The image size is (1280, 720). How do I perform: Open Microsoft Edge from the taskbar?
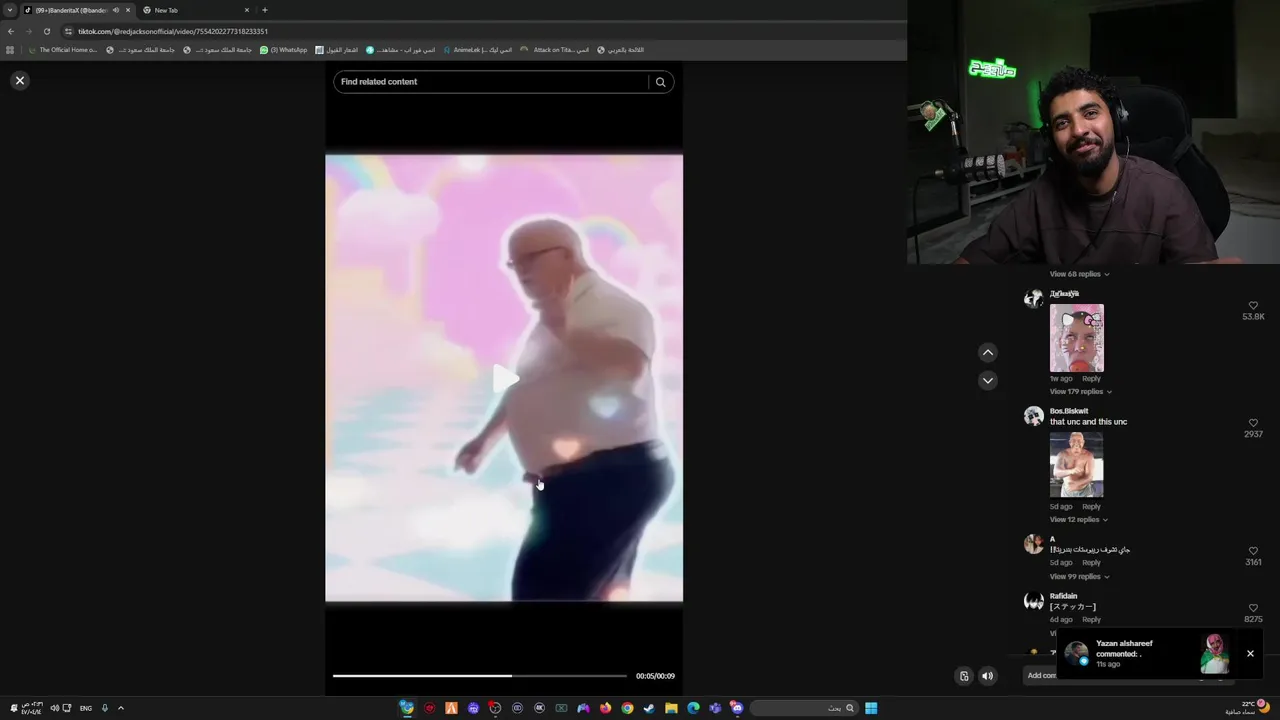(693, 708)
